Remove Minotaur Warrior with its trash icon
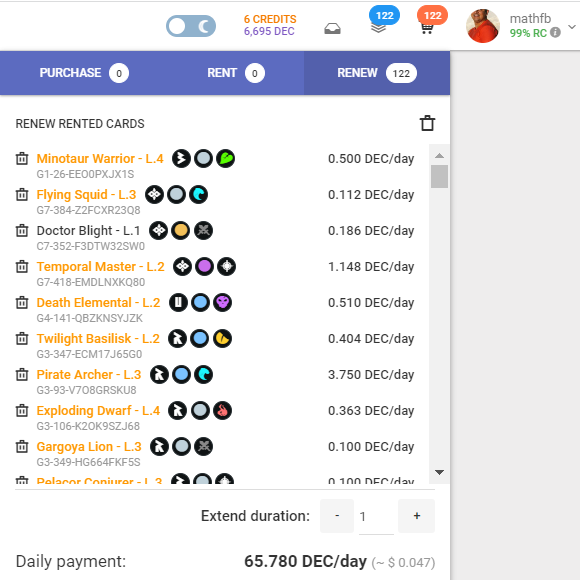 [22, 158]
